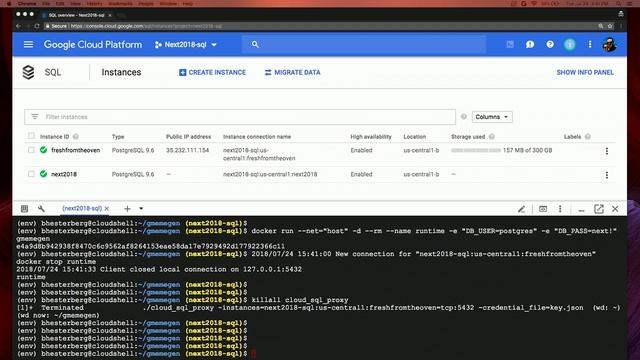Click the Type column header
This screenshot has width=640, height=360.
[x=118, y=137]
